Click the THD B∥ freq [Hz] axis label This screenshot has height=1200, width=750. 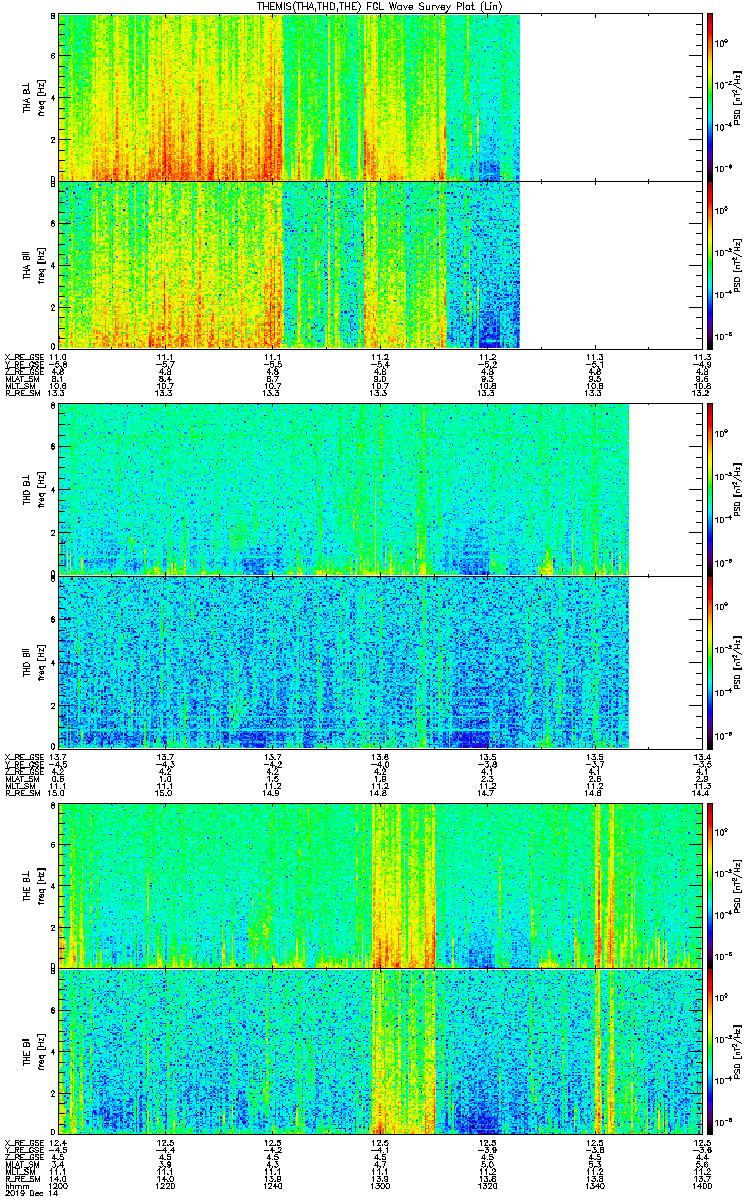pyautogui.click(x=42, y=662)
